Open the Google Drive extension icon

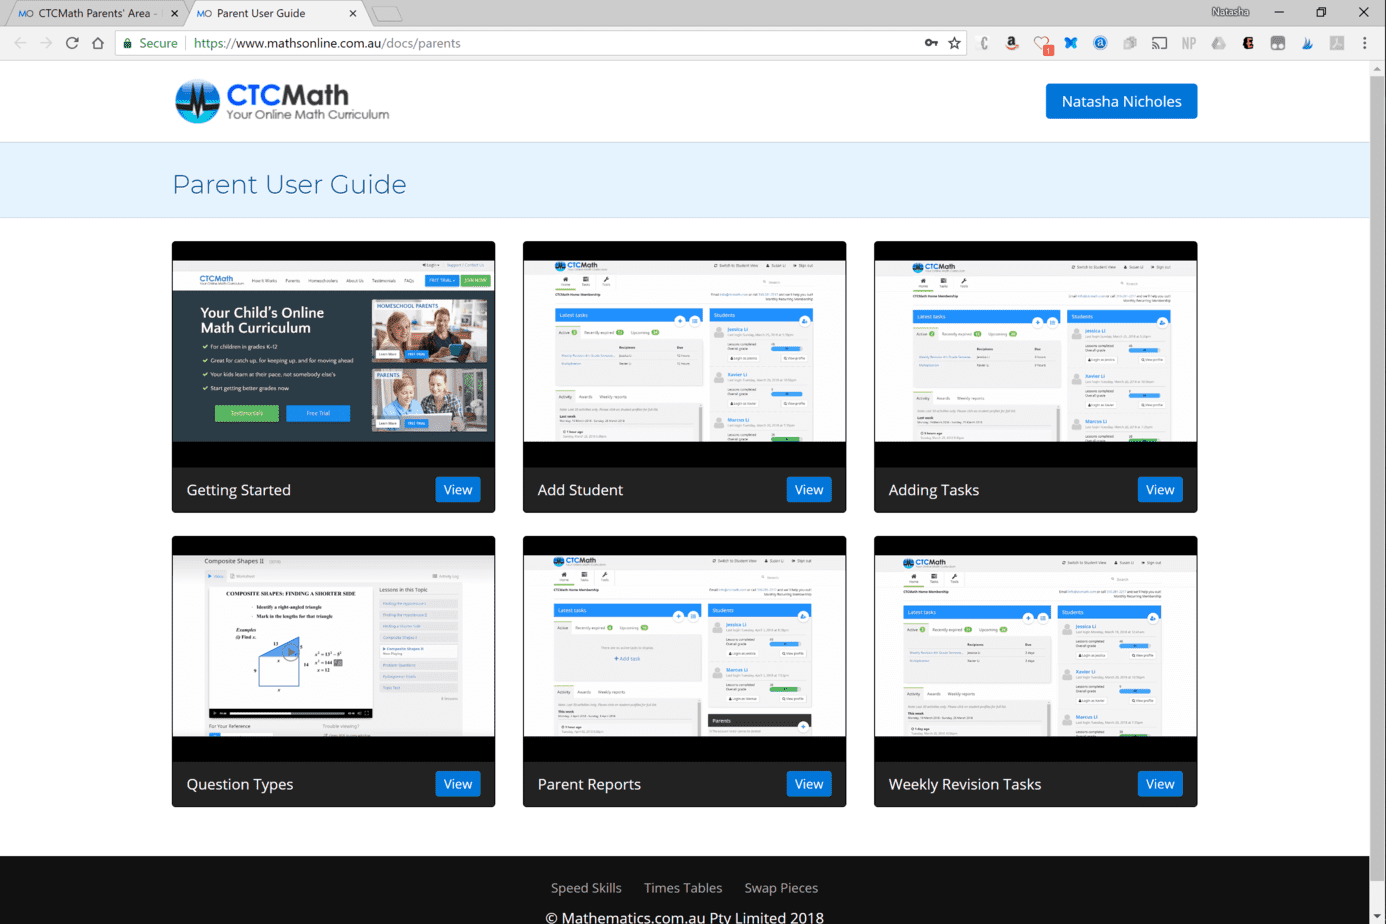[x=1218, y=43]
